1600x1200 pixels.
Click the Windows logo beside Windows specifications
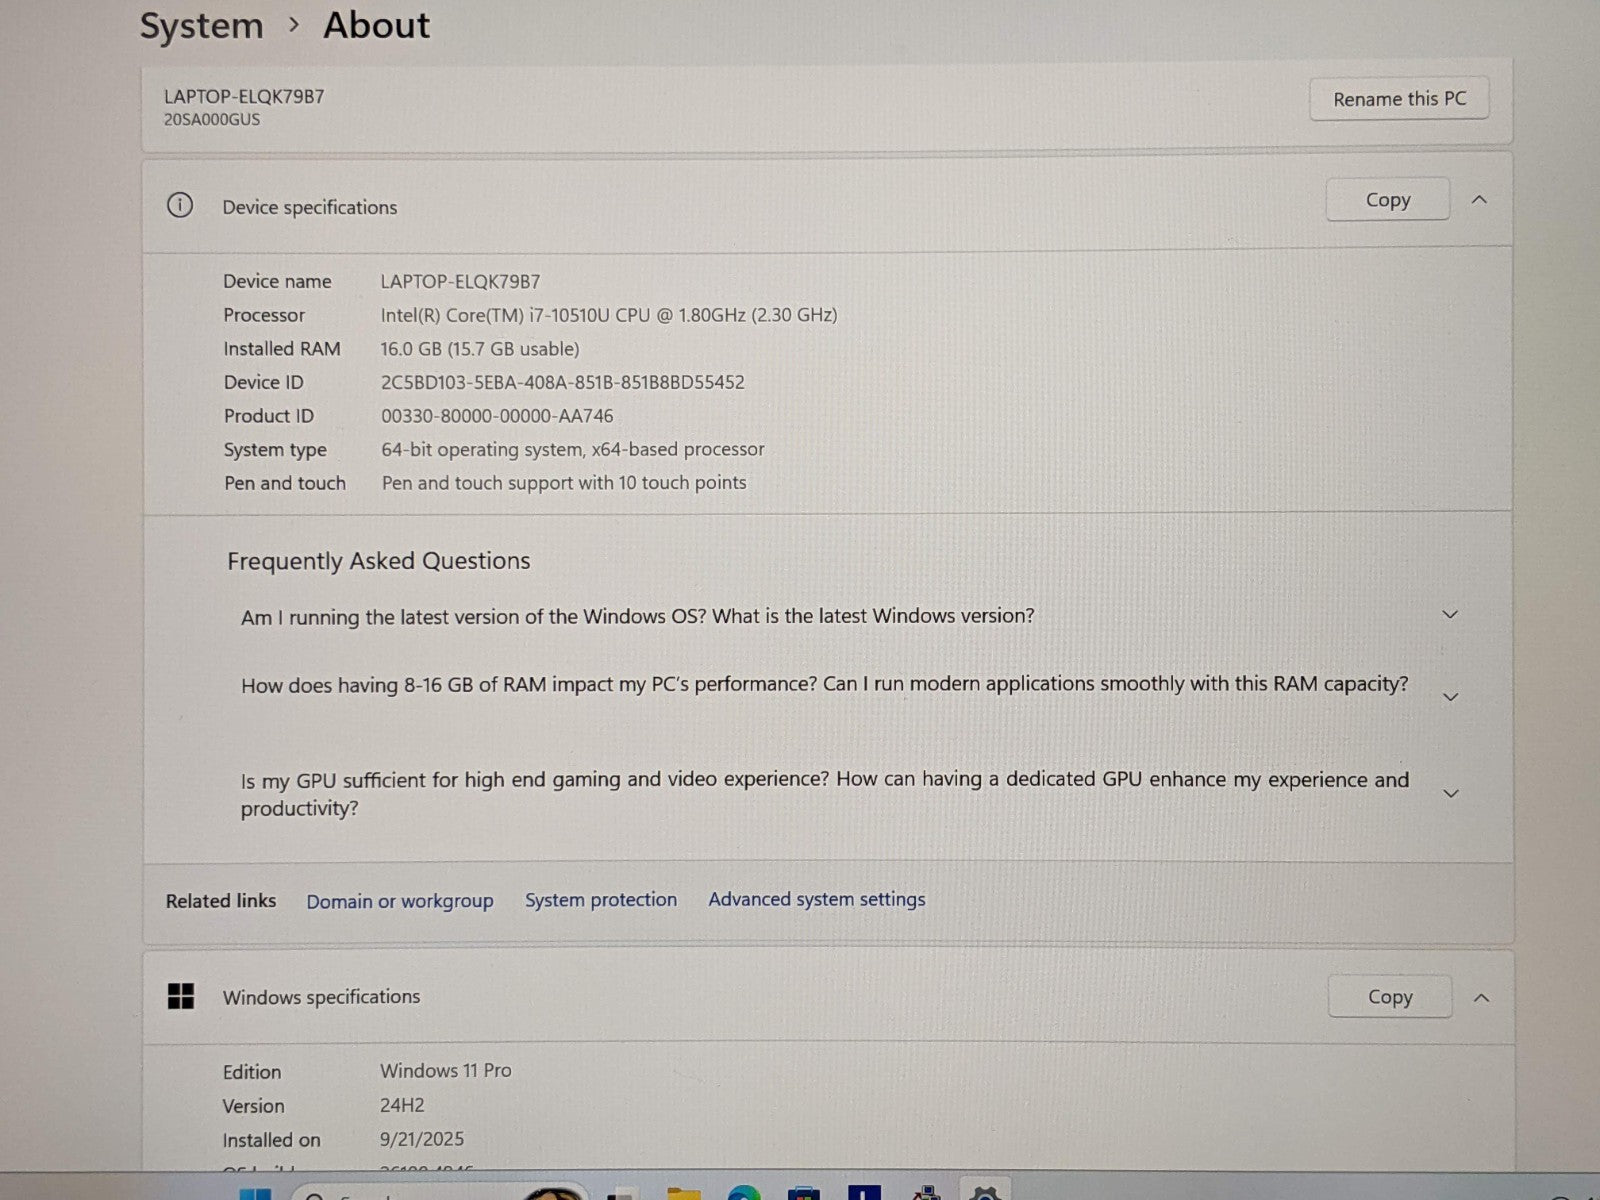181,996
